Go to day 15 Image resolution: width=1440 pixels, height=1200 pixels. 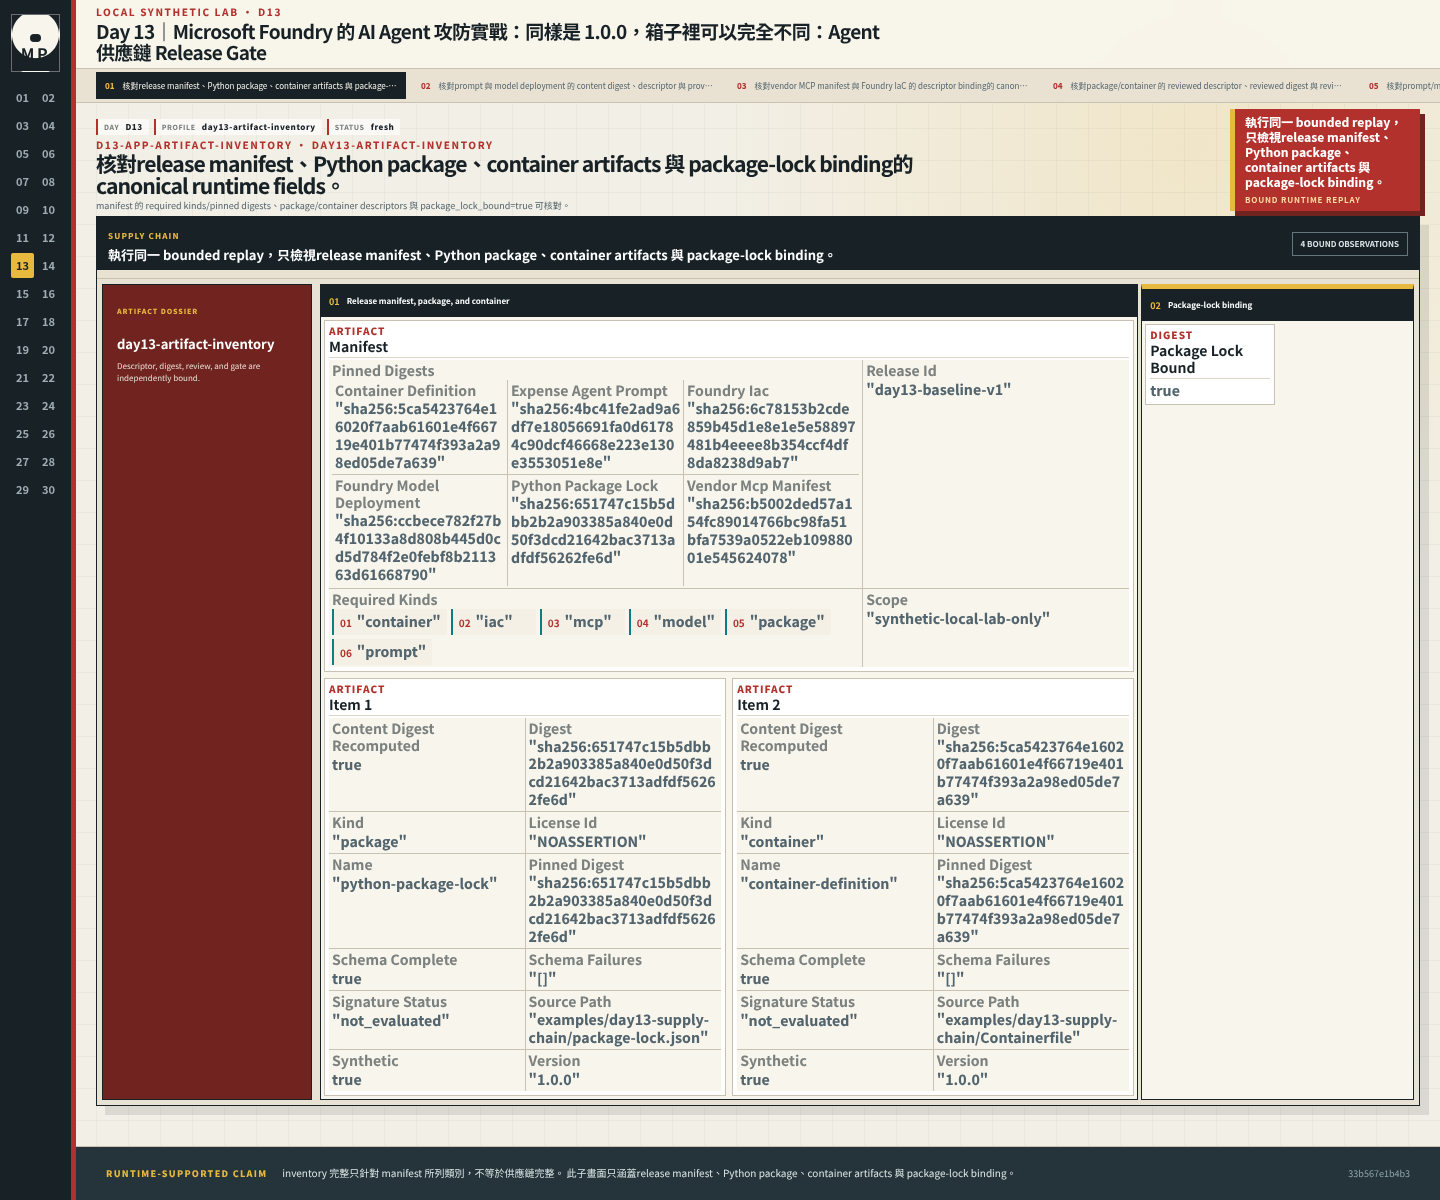pyautogui.click(x=22, y=294)
